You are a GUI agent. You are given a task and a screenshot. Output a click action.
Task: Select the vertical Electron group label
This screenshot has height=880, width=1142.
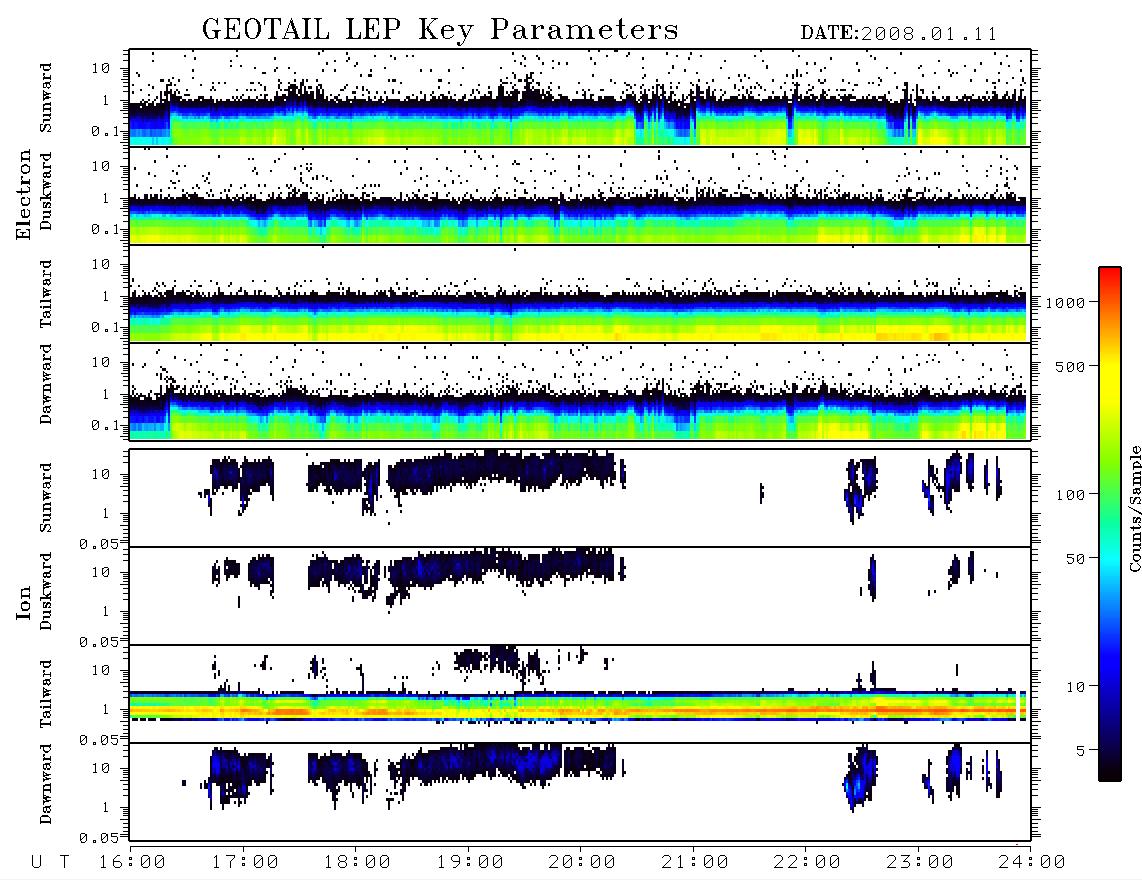click(23, 194)
